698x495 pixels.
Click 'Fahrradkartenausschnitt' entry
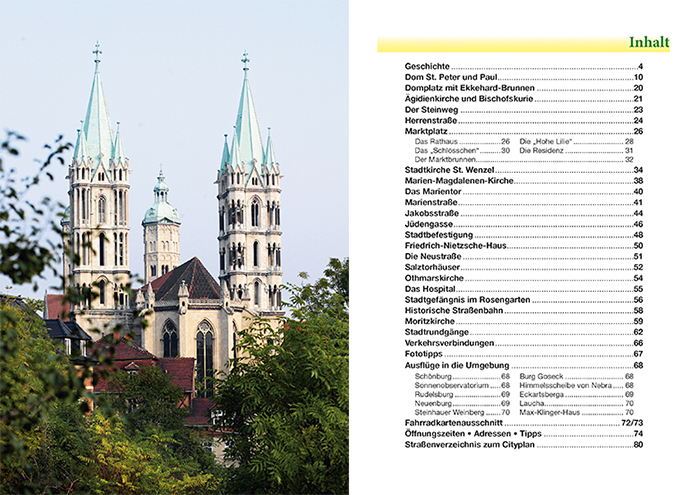[x=524, y=423]
